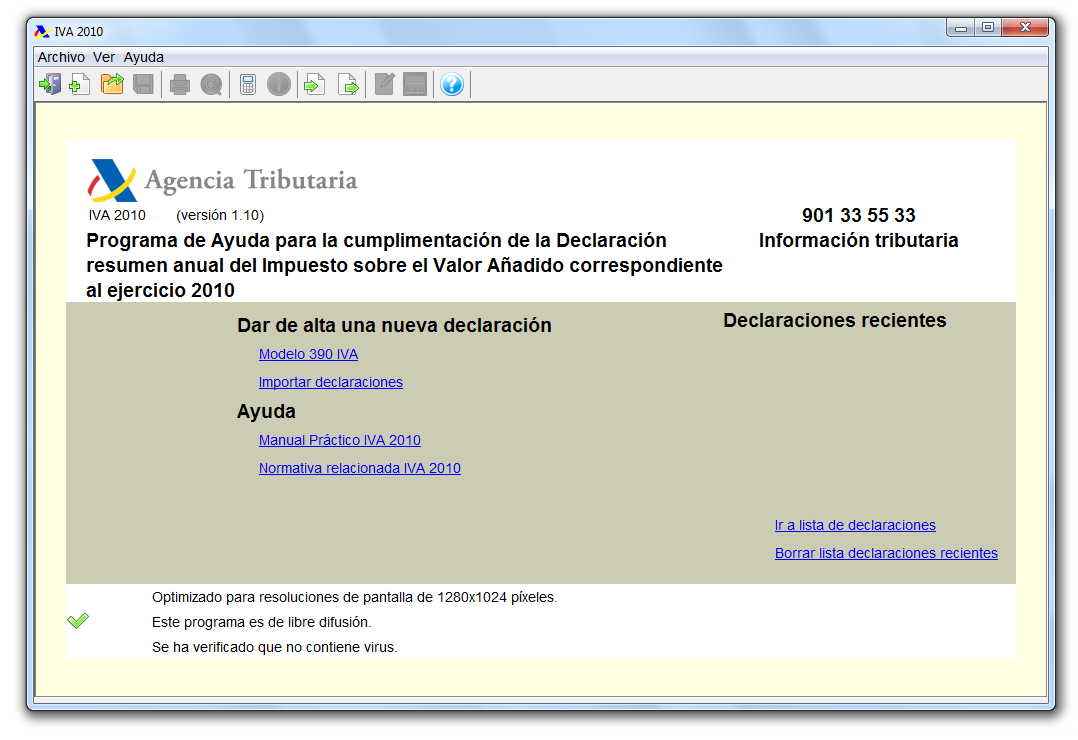The width and height of the screenshot is (1078, 740).
Task: Open help with the blue question mark icon
Action: tap(452, 85)
